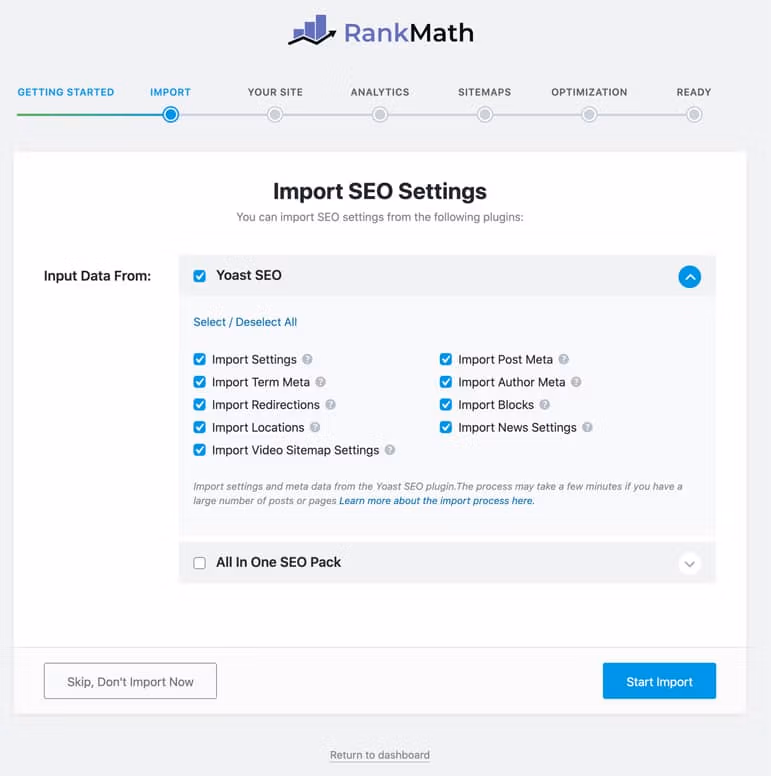
Task: Open help tooltip for Import Locations
Action: 315,427
